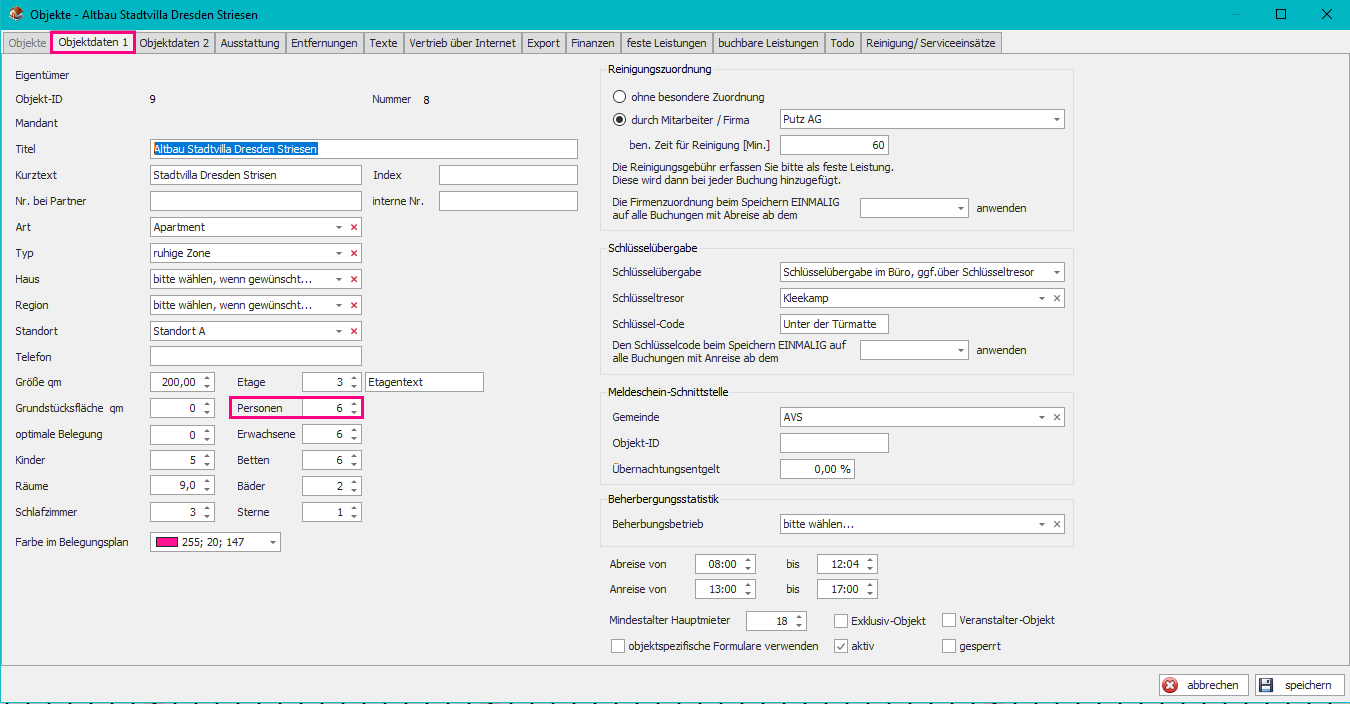Screen dimensions: 1350x704
Task: Click abbrechen to cancel changes
Action: [1203, 685]
